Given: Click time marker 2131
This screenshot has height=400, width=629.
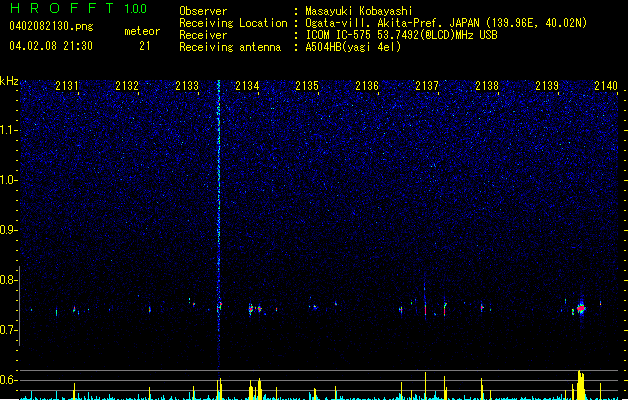Looking at the screenshot, I should pos(67,86).
